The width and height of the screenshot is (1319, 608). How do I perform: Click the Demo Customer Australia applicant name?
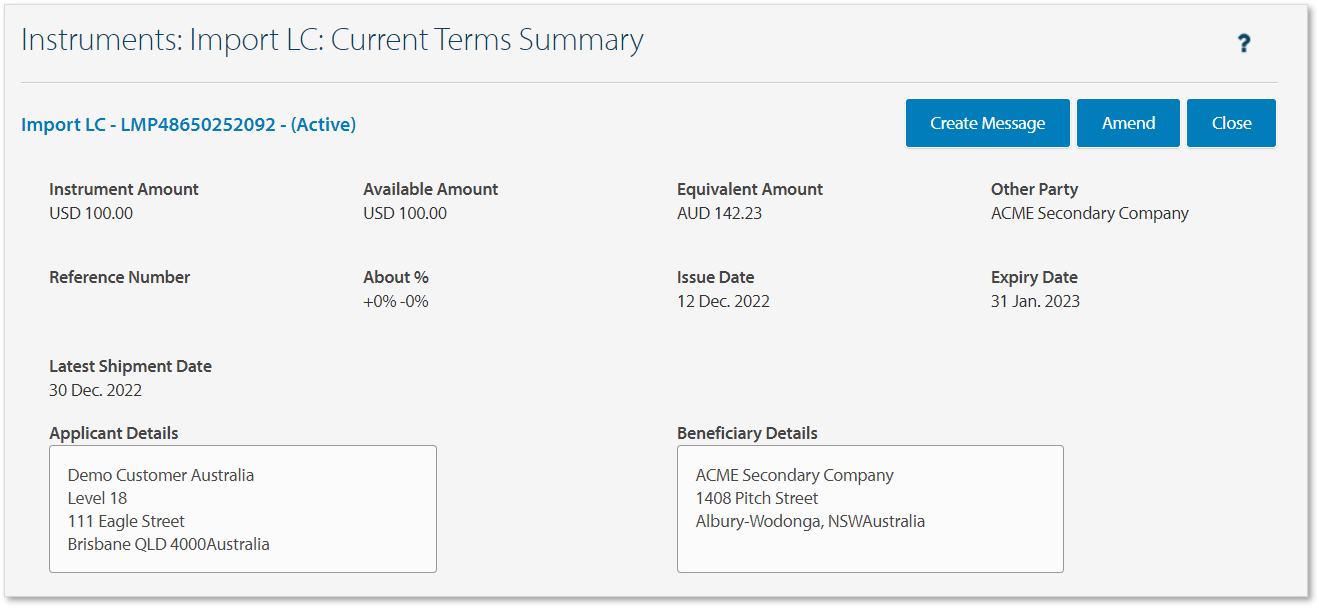(x=160, y=475)
